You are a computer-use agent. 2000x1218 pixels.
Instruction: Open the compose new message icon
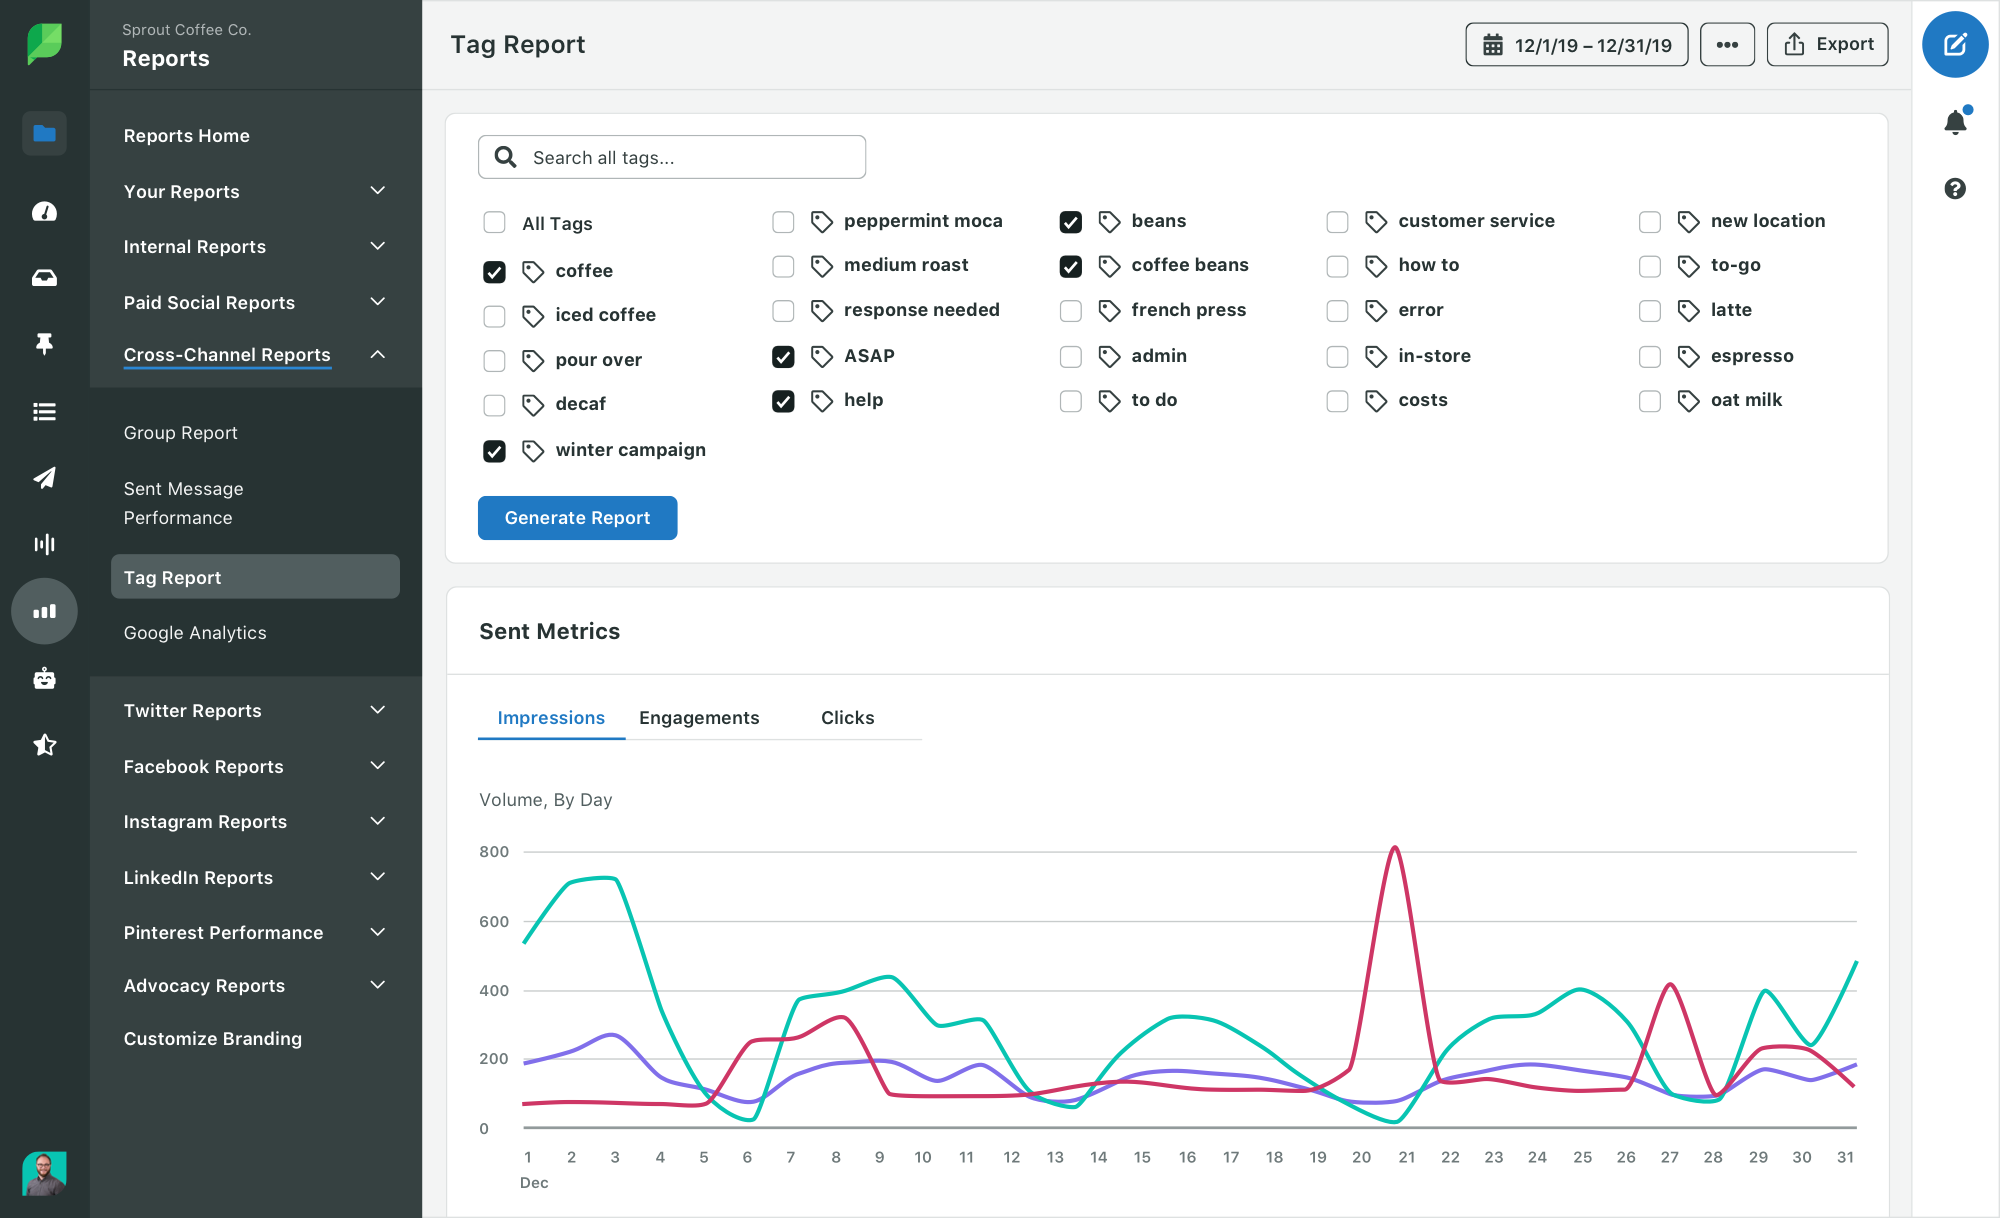pos(1954,45)
